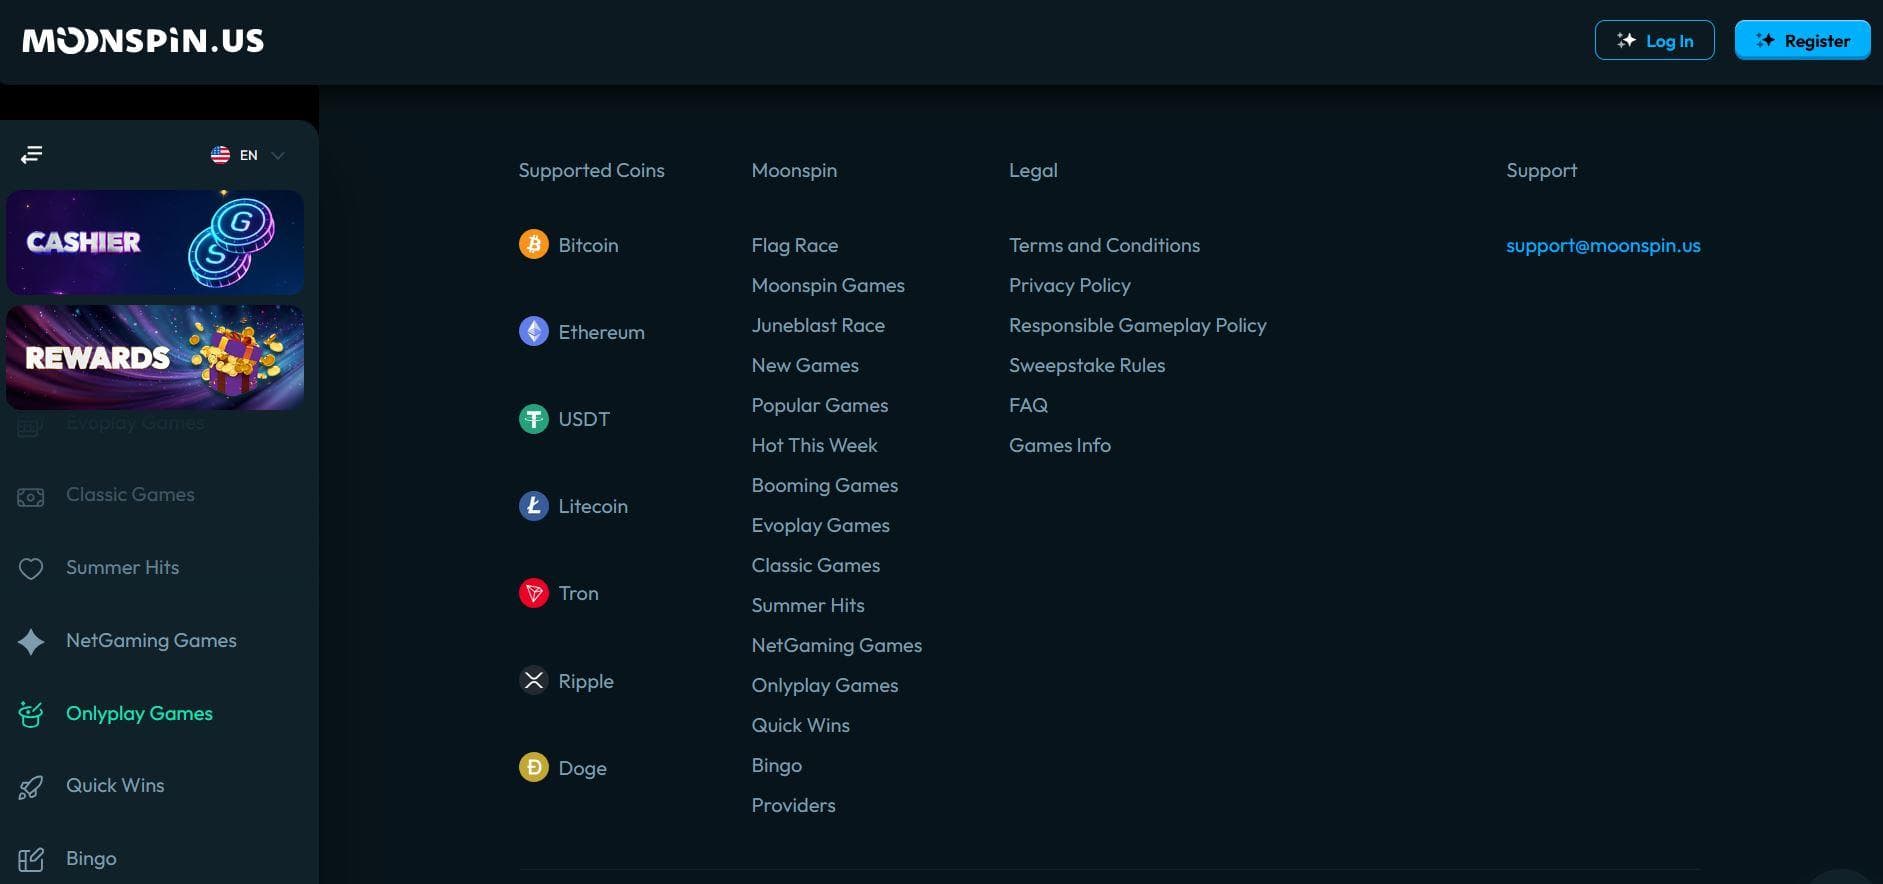Open the Cashier banner
1883x884 pixels.
pos(155,242)
